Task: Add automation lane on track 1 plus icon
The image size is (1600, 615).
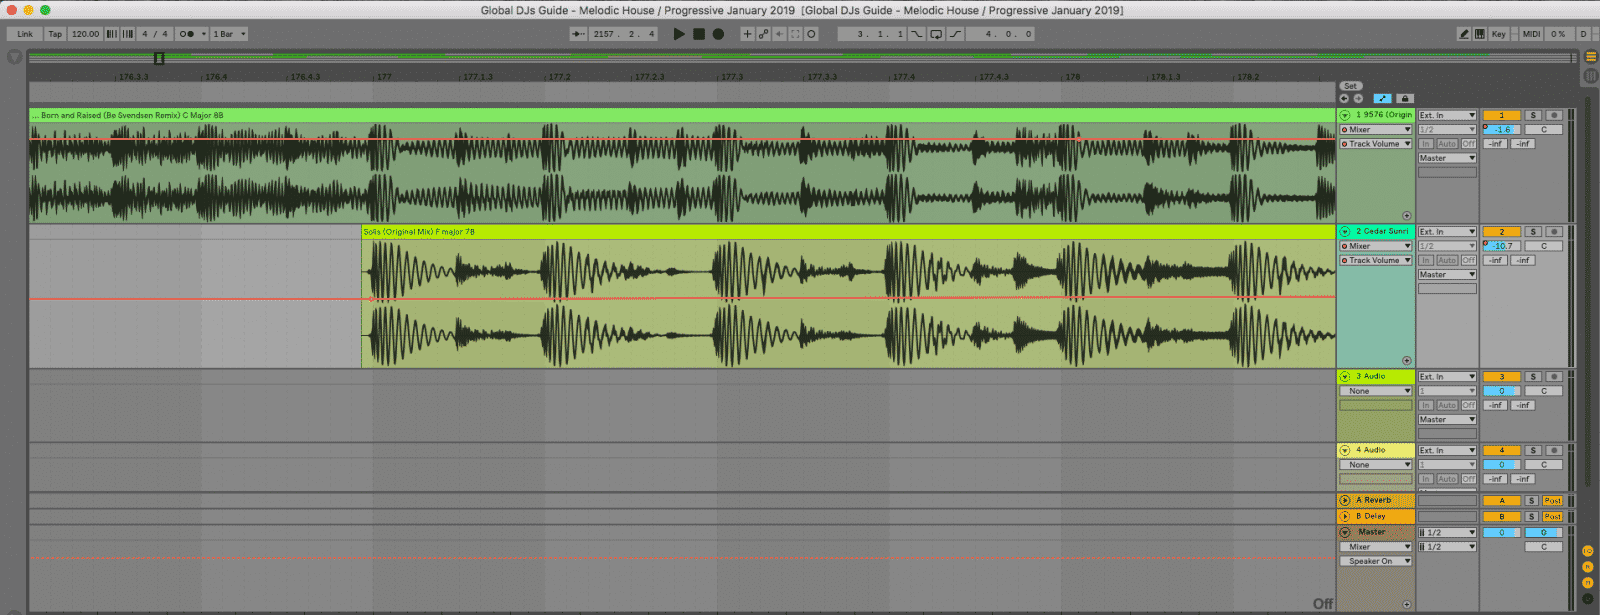Action: [1407, 215]
